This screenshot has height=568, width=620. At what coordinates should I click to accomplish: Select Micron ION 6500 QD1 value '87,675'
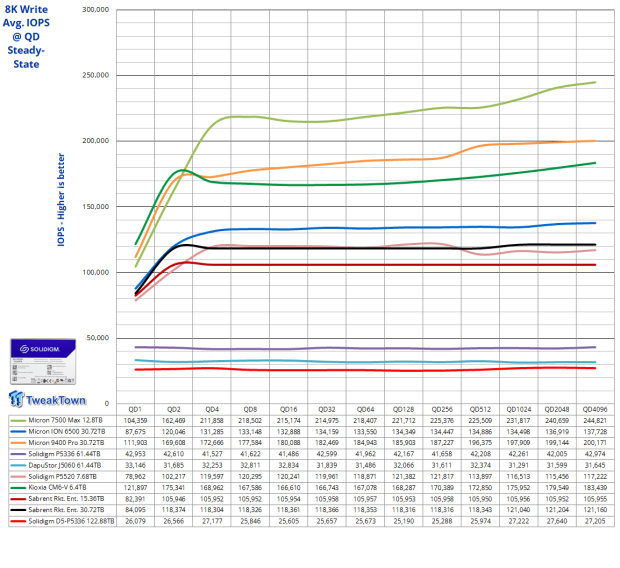pyautogui.click(x=135, y=431)
